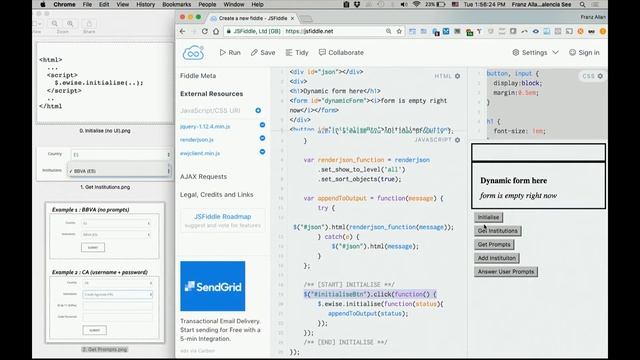Click Zoom out in Preview toolbar
Image resolution: width=640 pixels, height=360 pixels.
click(x=55, y=24)
